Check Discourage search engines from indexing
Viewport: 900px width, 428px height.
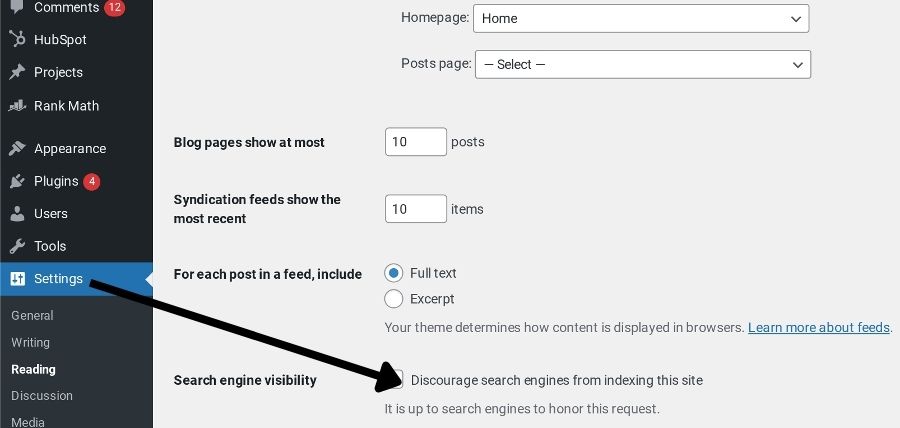point(395,380)
